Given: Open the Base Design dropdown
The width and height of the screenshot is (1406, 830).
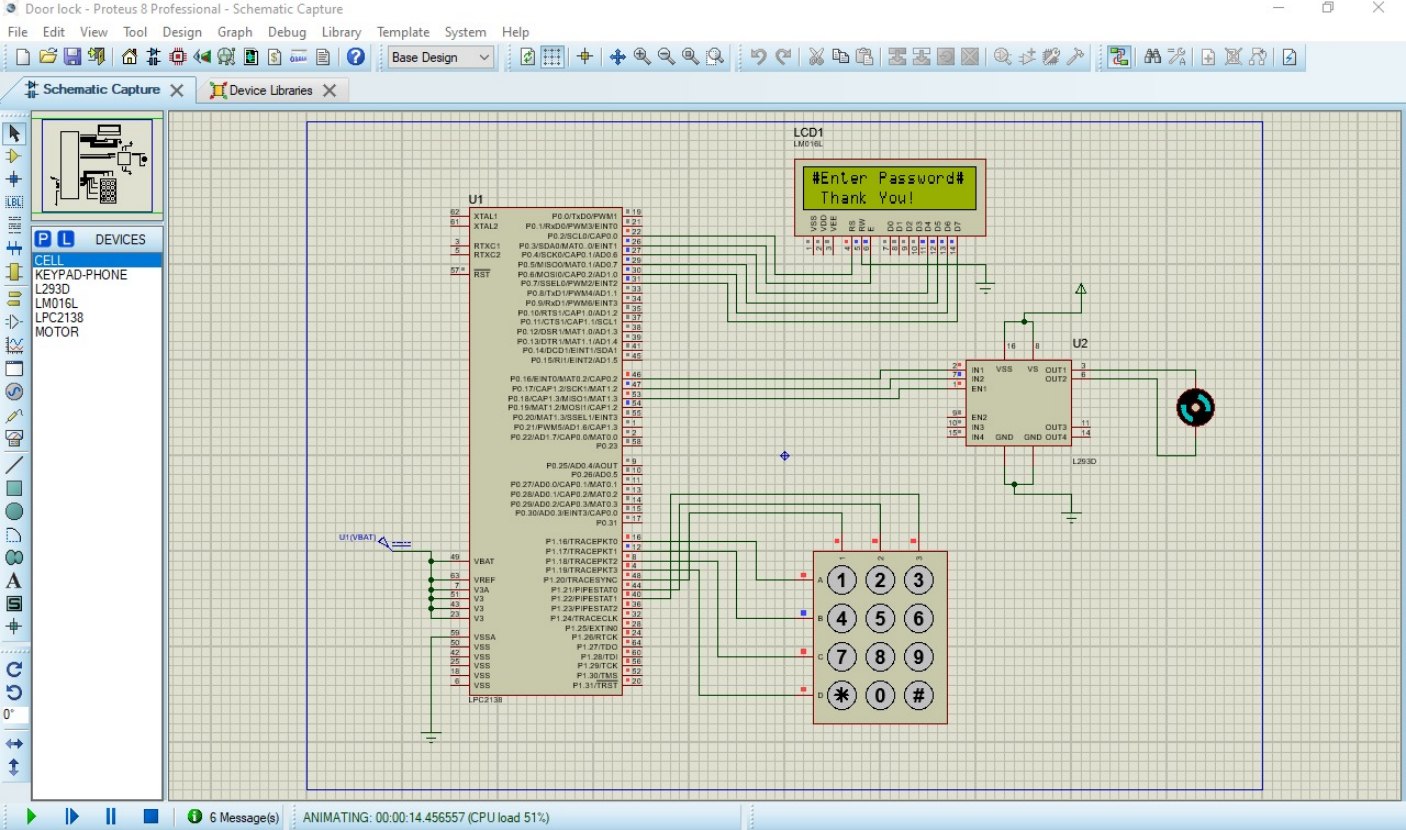Looking at the screenshot, I should tap(441, 57).
